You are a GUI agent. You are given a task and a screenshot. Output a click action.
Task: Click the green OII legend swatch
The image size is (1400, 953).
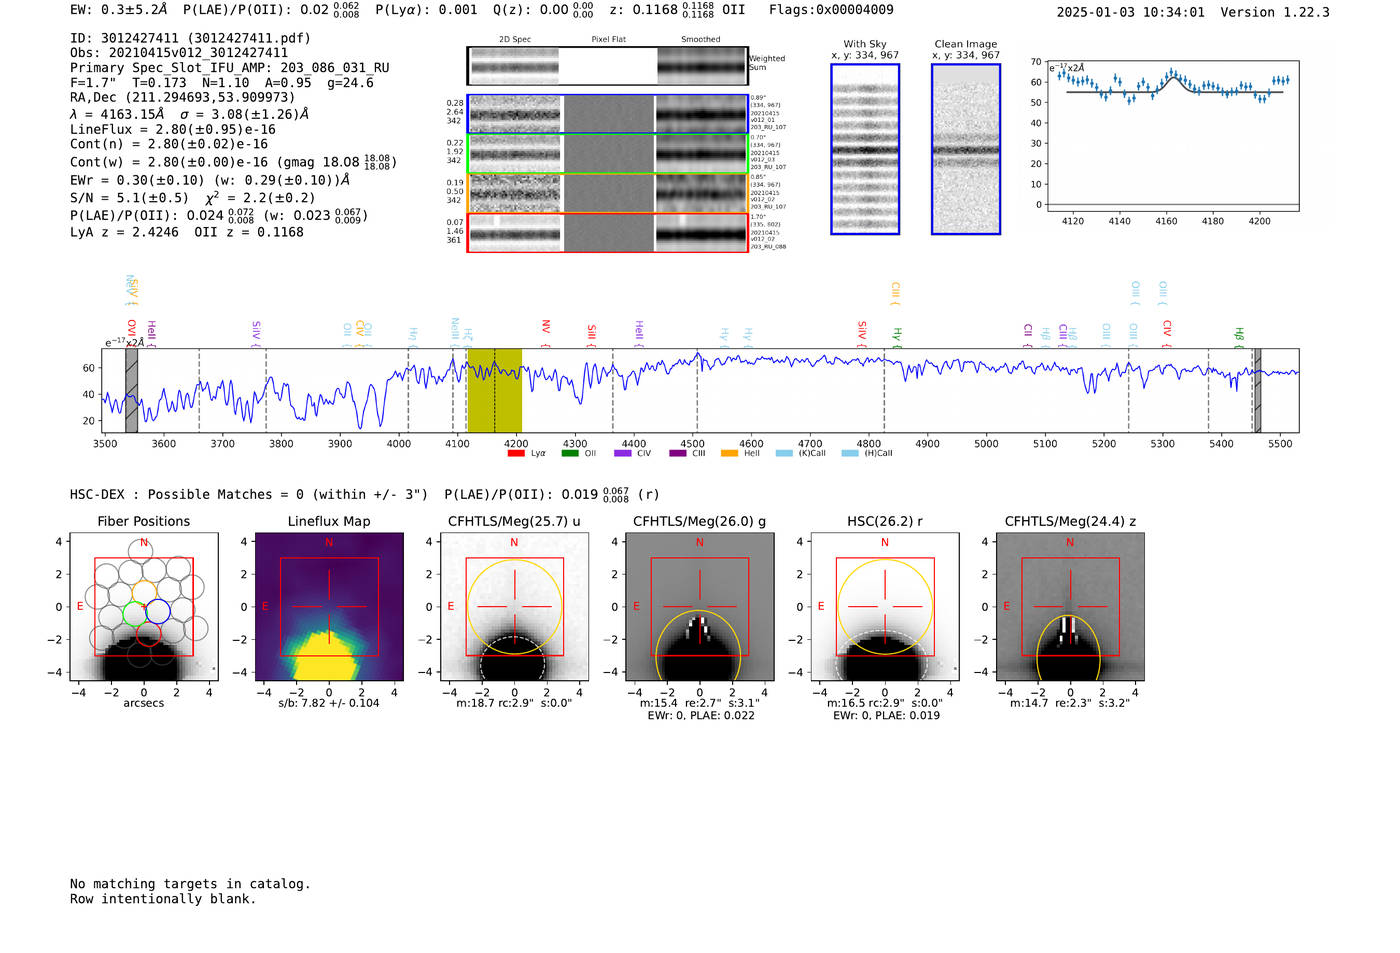[570, 453]
